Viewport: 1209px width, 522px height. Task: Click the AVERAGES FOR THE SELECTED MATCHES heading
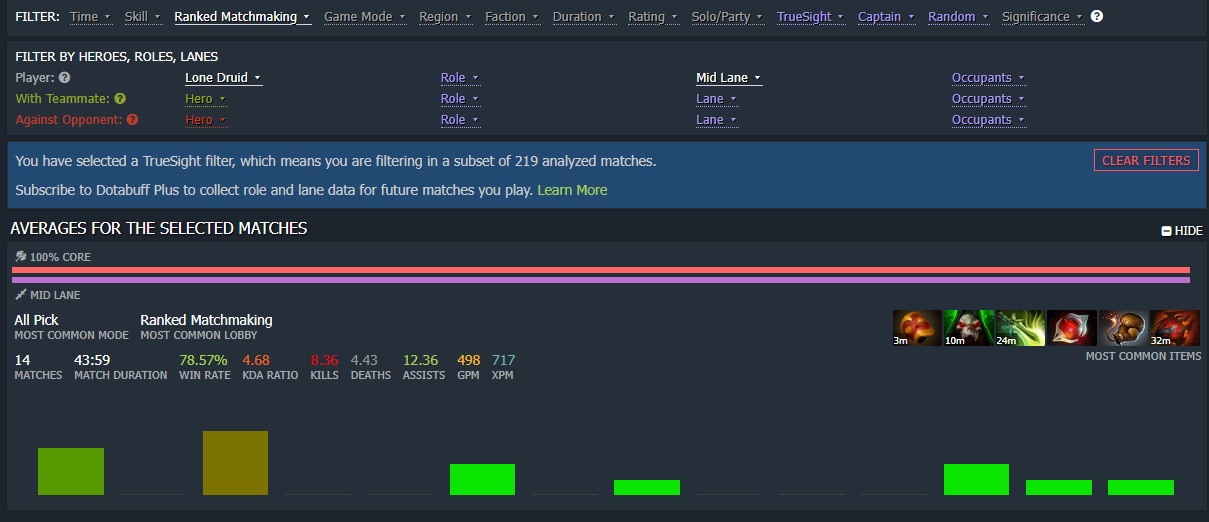click(158, 229)
